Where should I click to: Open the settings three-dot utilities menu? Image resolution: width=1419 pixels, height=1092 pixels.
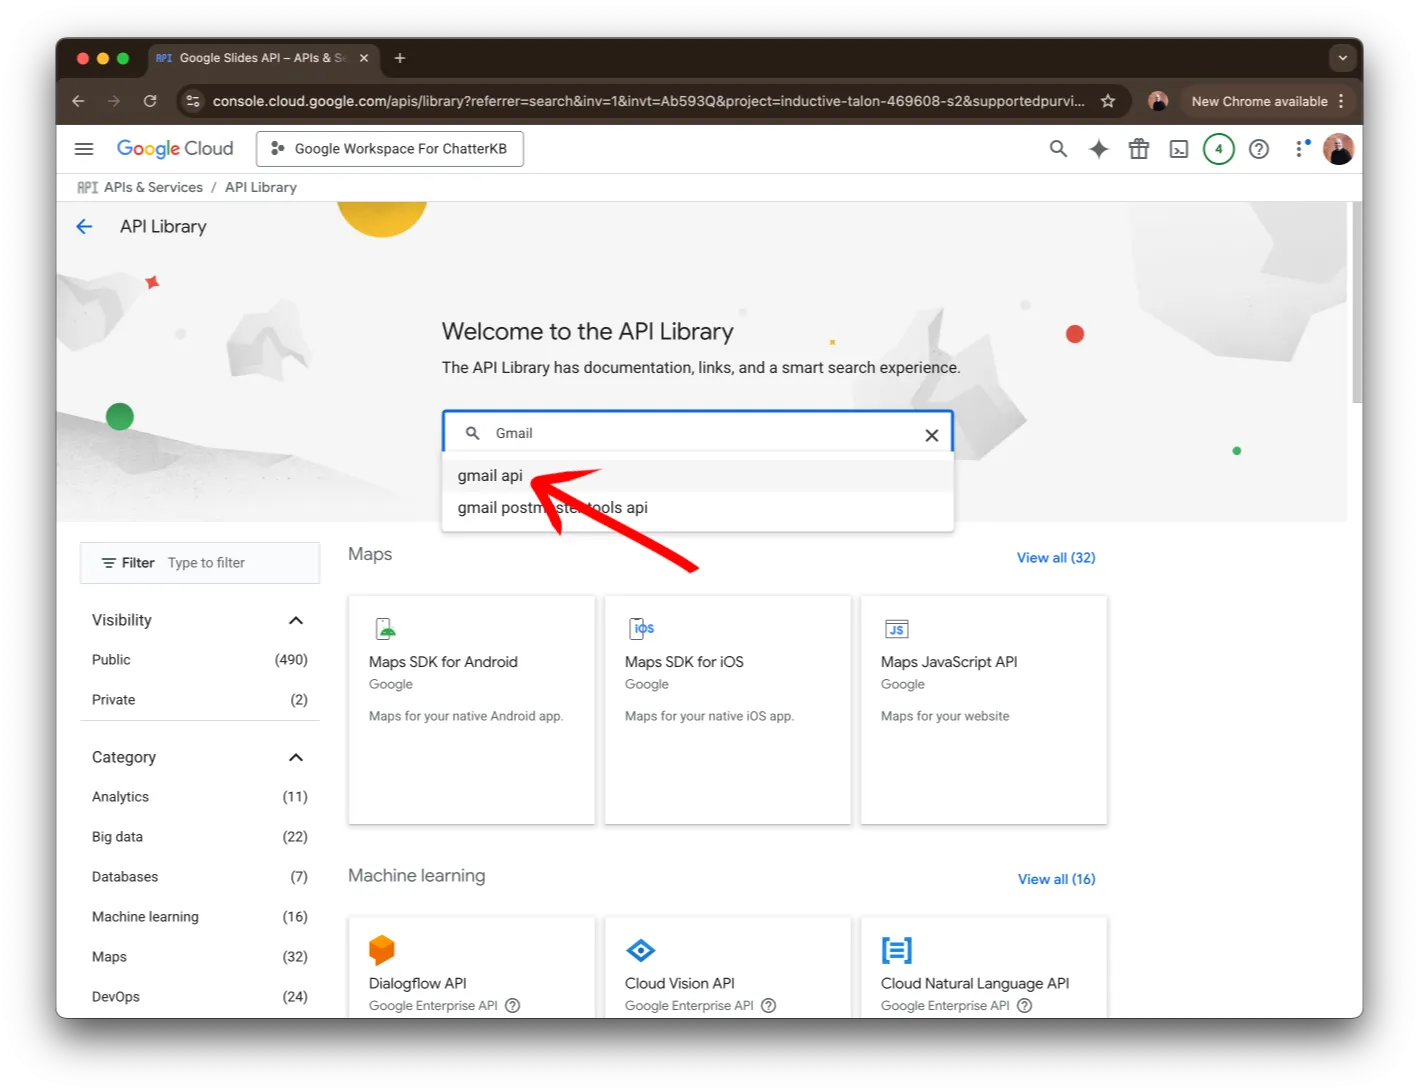pyautogui.click(x=1300, y=149)
